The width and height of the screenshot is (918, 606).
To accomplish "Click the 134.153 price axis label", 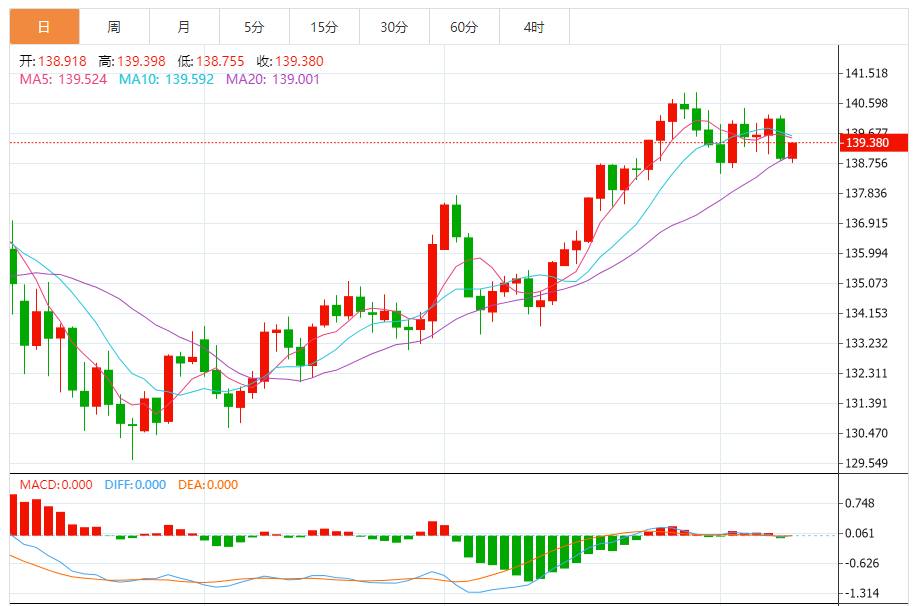I will click(866, 313).
